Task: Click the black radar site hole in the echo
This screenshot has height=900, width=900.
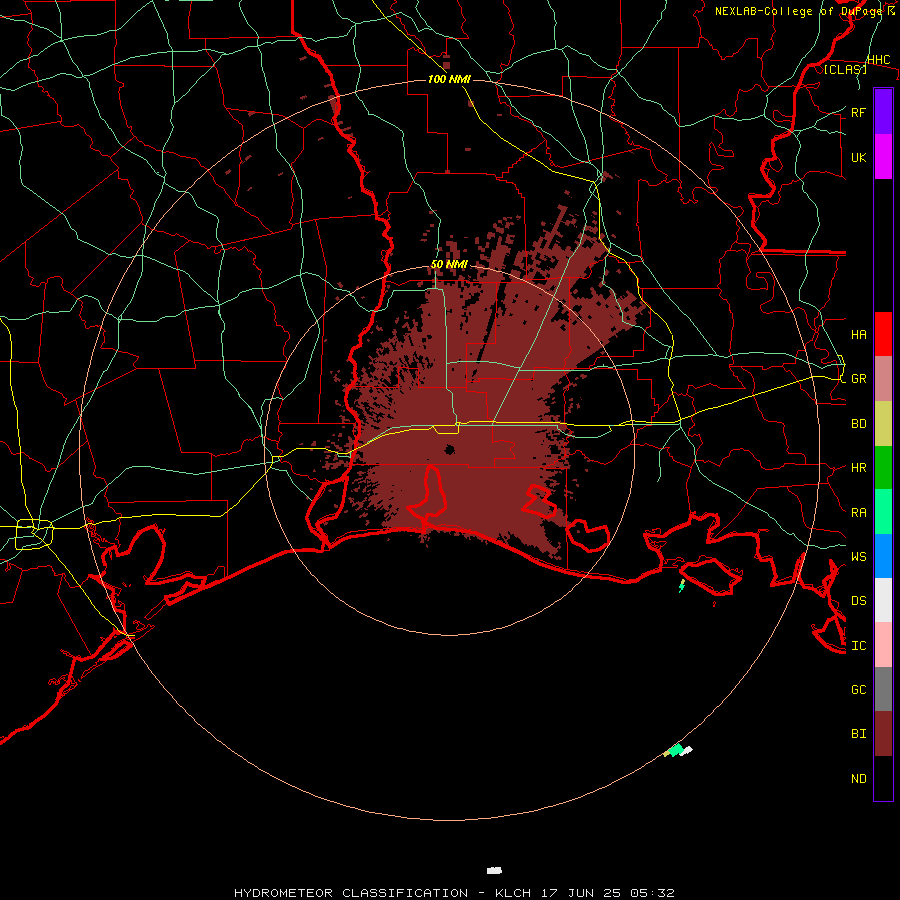Action: pyautogui.click(x=449, y=449)
